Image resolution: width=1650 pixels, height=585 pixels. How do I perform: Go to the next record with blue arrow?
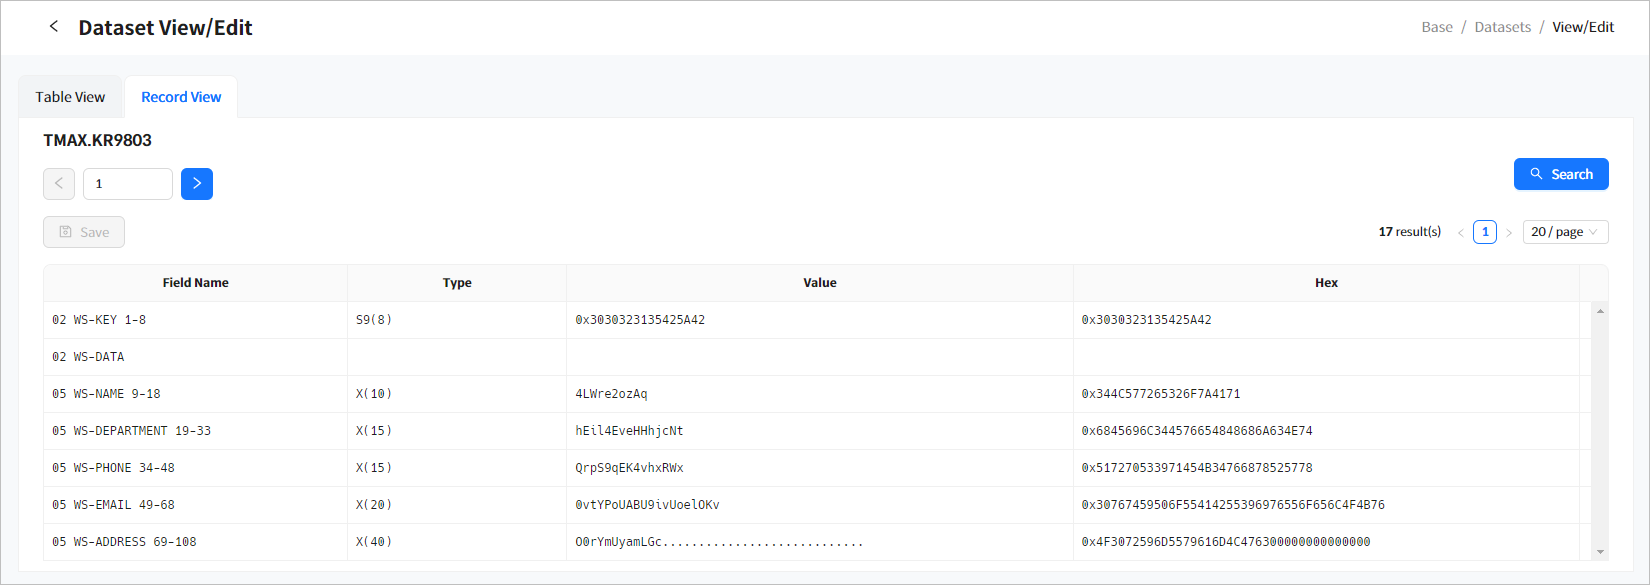pos(197,184)
